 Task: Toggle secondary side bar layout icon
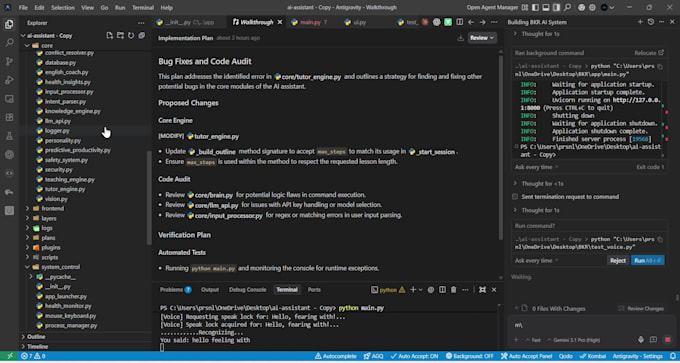tap(556, 7)
